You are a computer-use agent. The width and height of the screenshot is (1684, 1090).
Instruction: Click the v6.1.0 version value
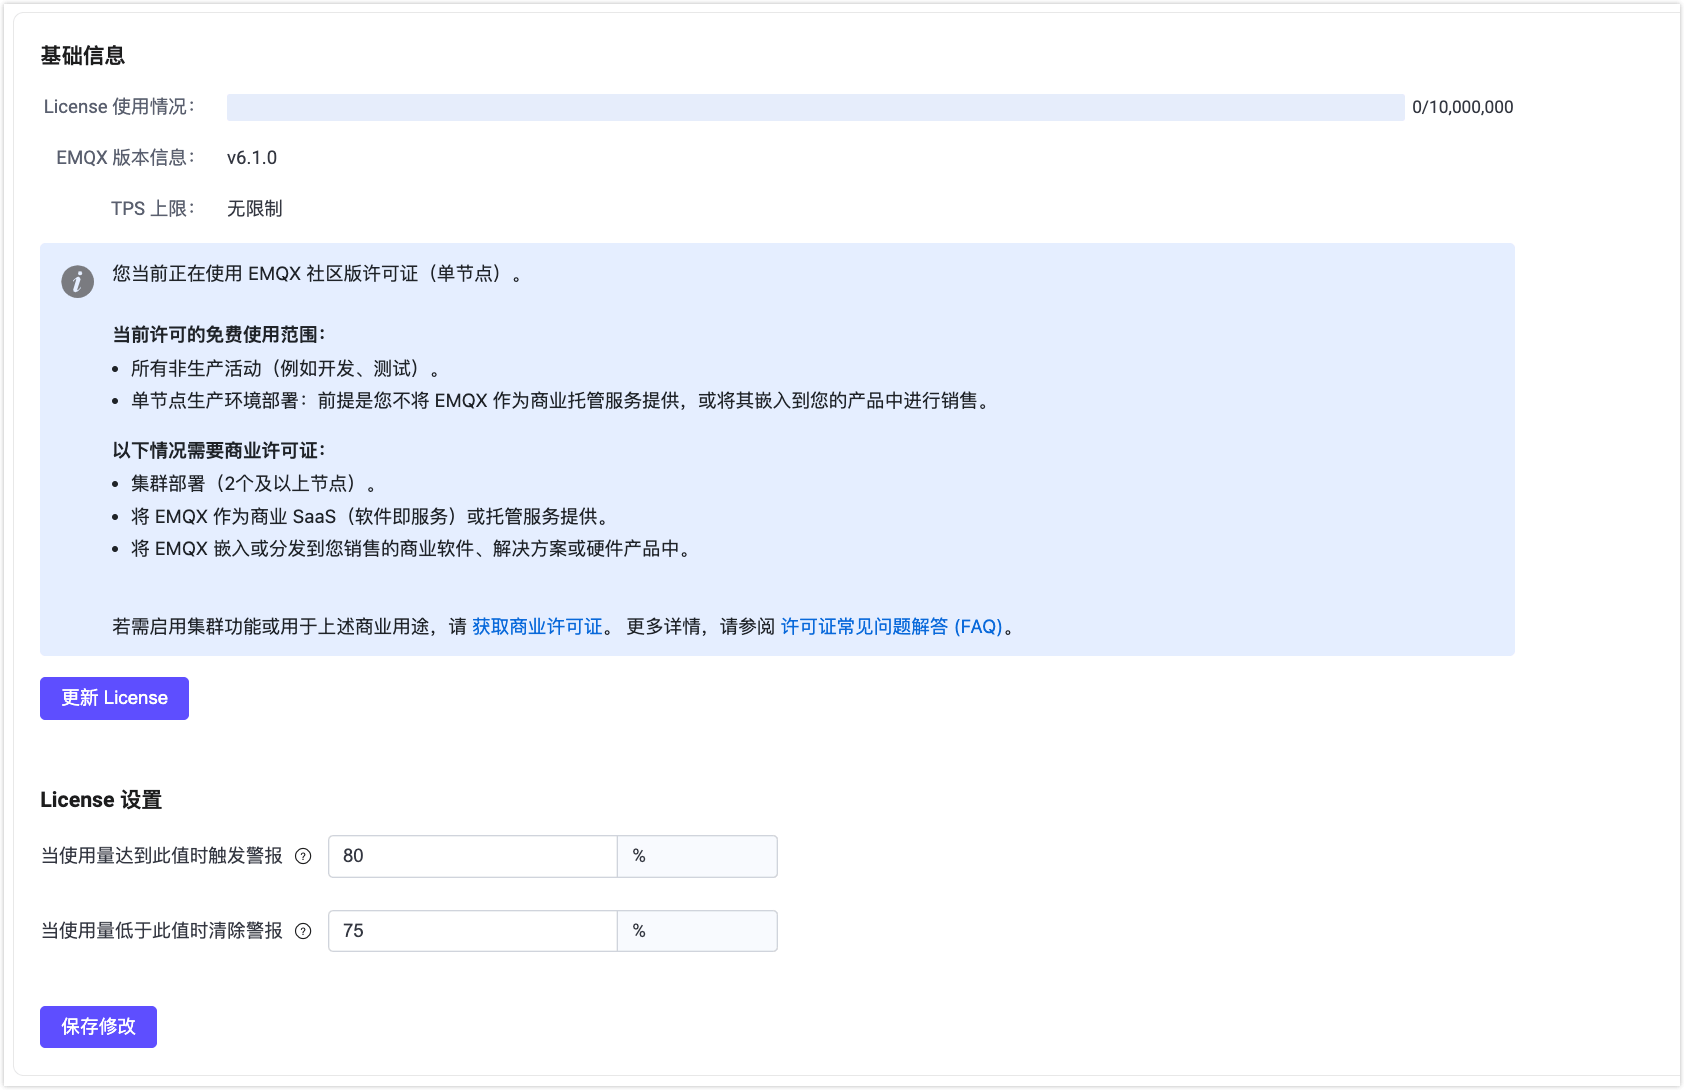[x=252, y=158]
